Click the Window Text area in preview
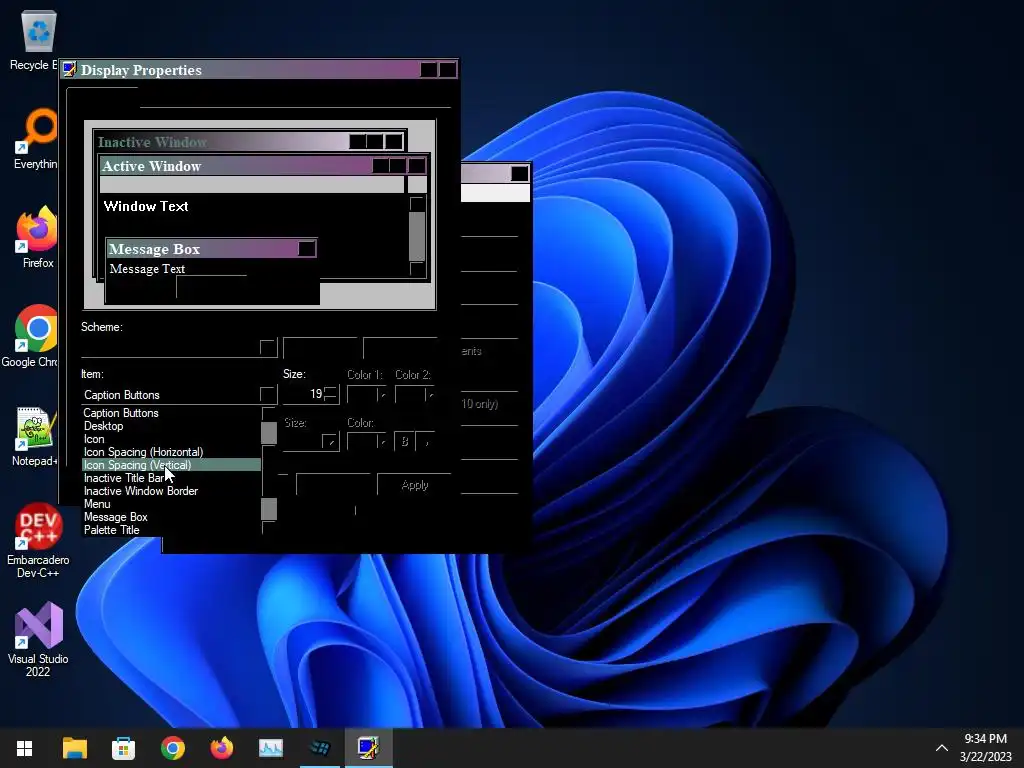 click(146, 206)
